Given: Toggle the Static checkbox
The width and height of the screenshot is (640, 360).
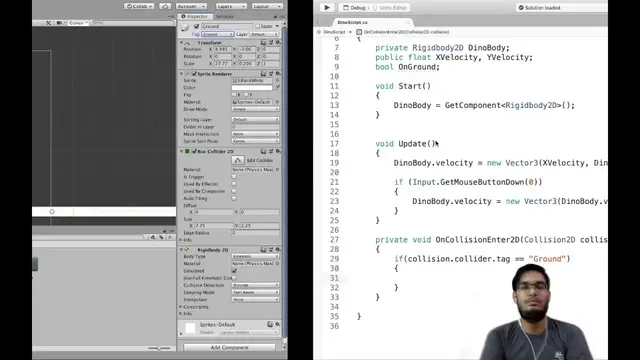Looking at the screenshot, I should [x=257, y=26].
